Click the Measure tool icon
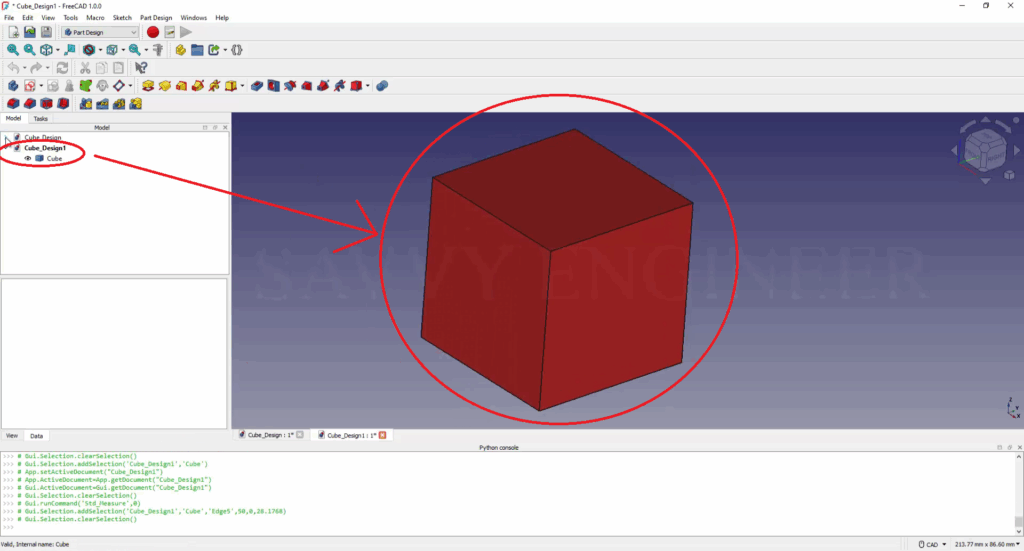1024x551 pixels. click(158, 49)
